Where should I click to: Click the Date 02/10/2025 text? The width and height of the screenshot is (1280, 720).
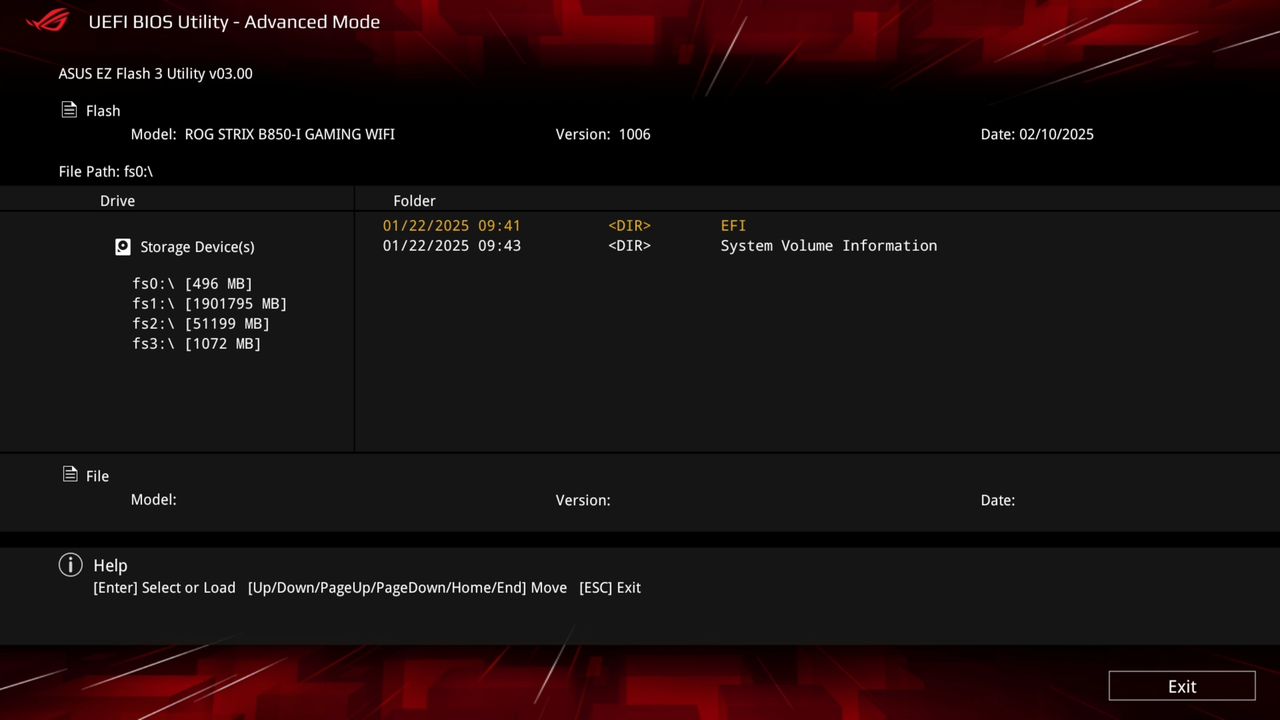[x=1037, y=134]
